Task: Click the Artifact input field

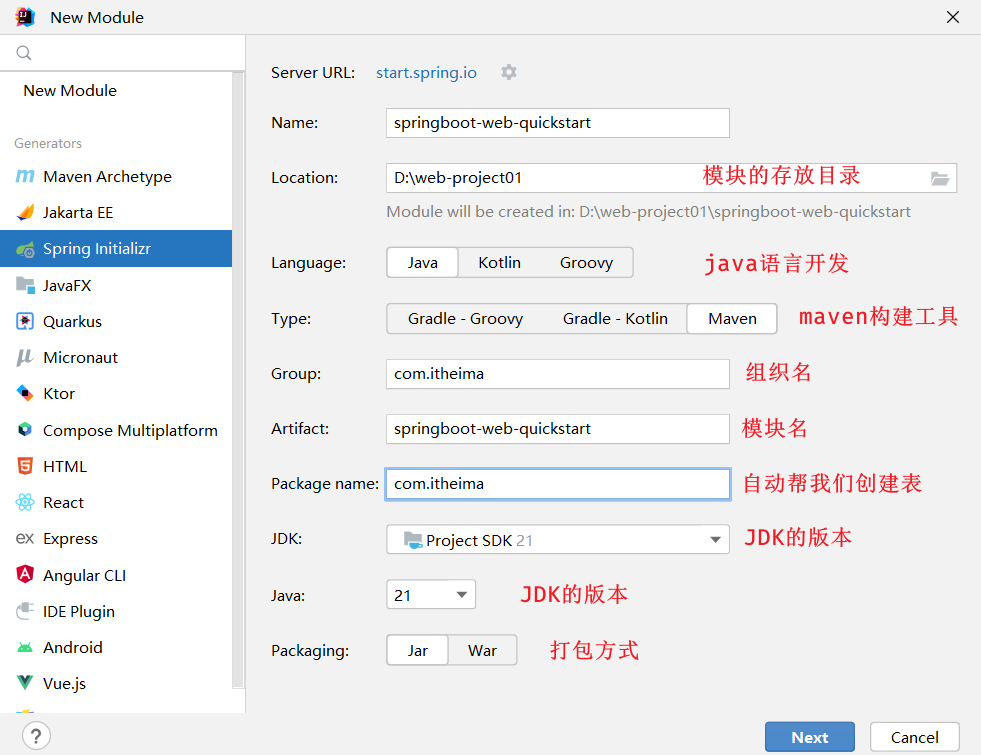Action: pyautogui.click(x=558, y=429)
